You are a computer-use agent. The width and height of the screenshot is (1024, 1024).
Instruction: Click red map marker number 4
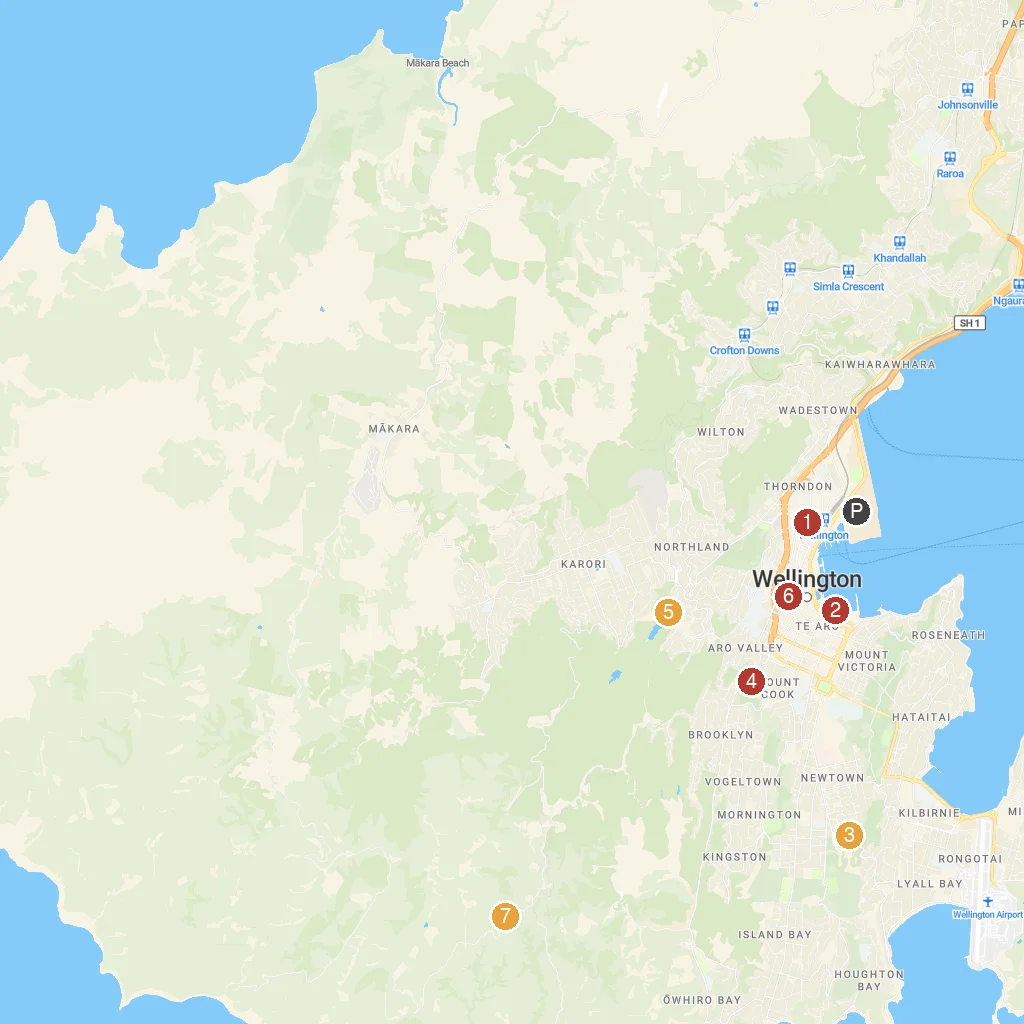pyautogui.click(x=751, y=681)
